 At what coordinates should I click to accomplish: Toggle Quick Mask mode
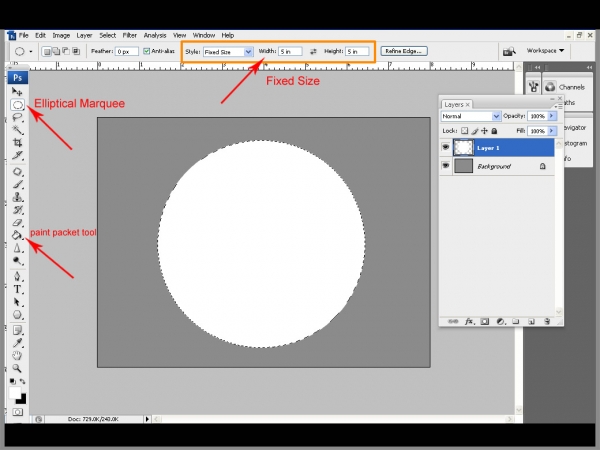tap(18, 412)
